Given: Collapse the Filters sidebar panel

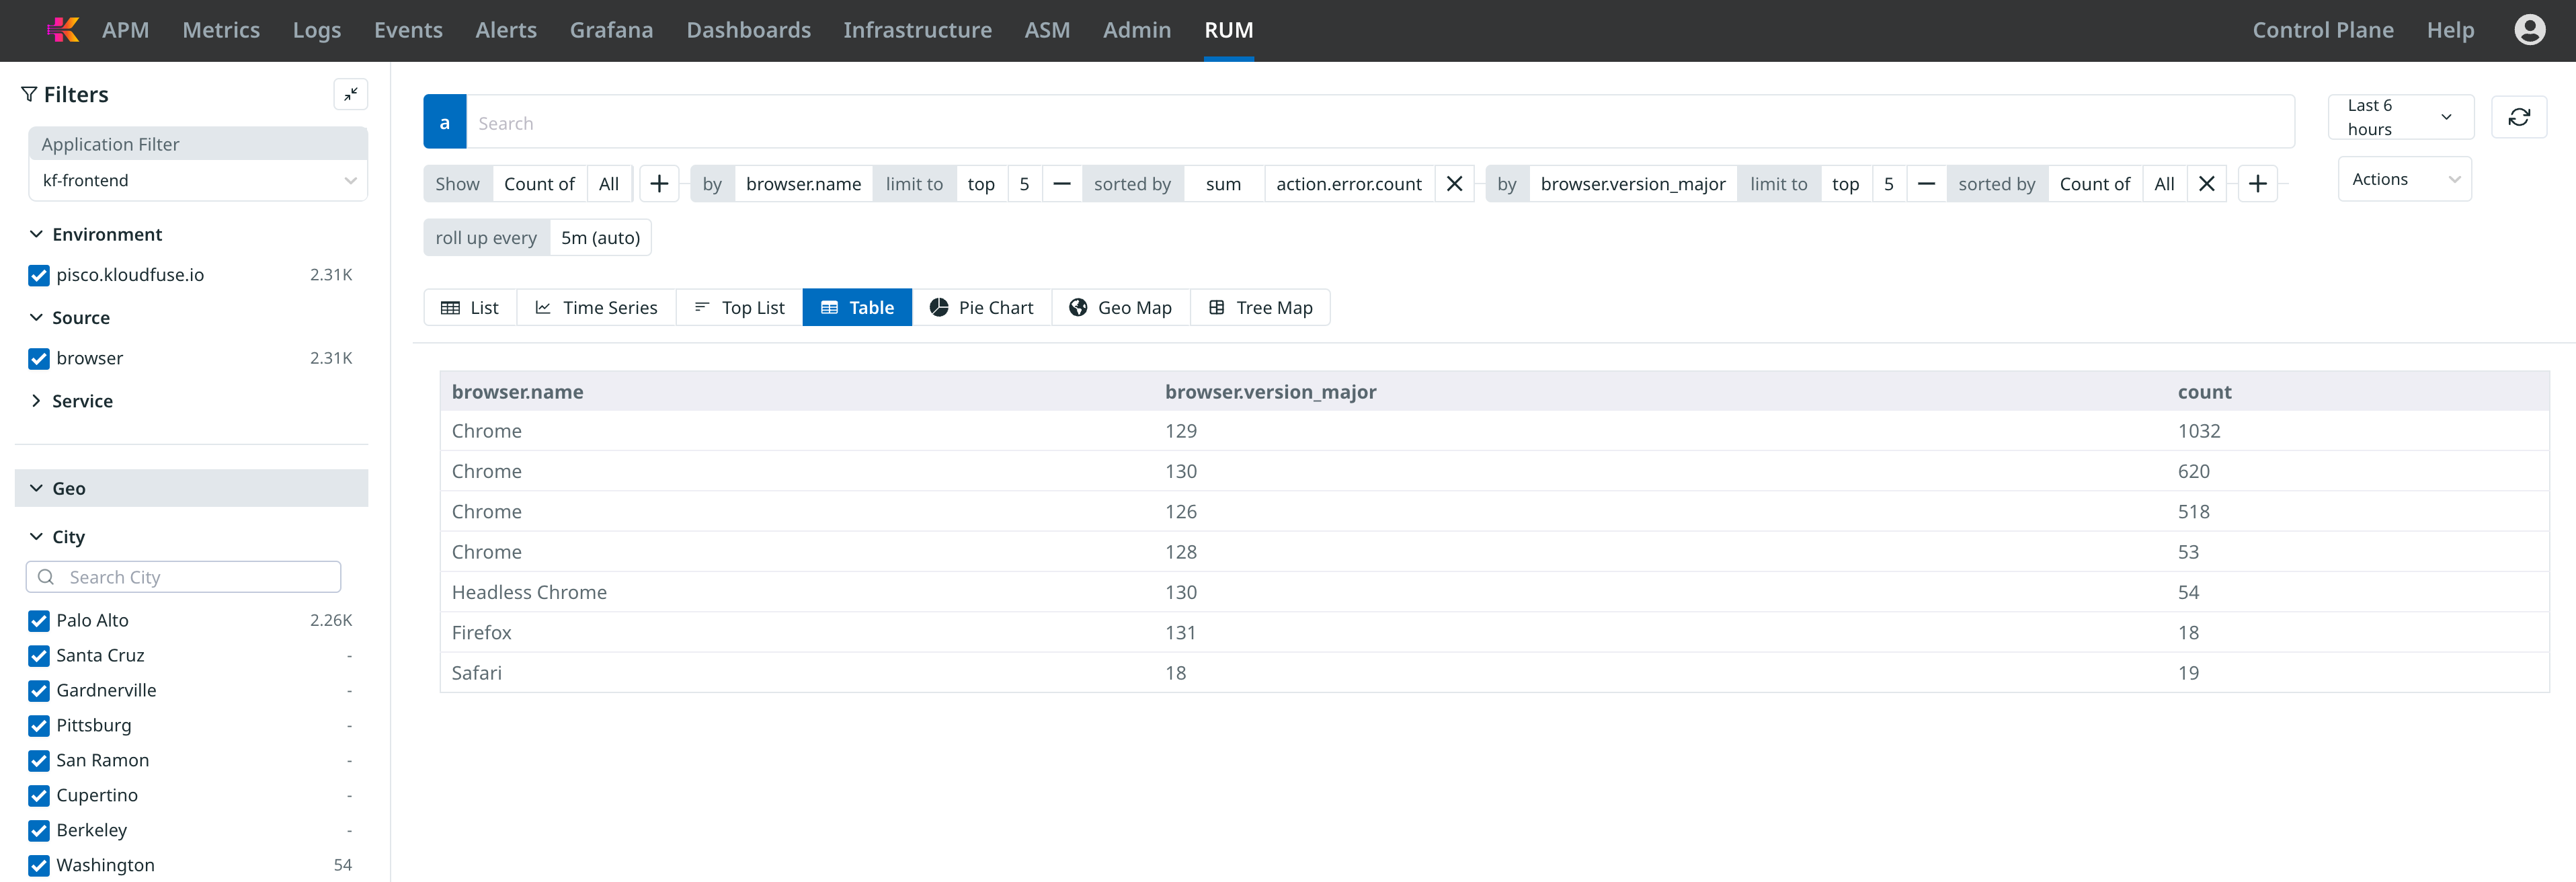Looking at the screenshot, I should [x=350, y=94].
